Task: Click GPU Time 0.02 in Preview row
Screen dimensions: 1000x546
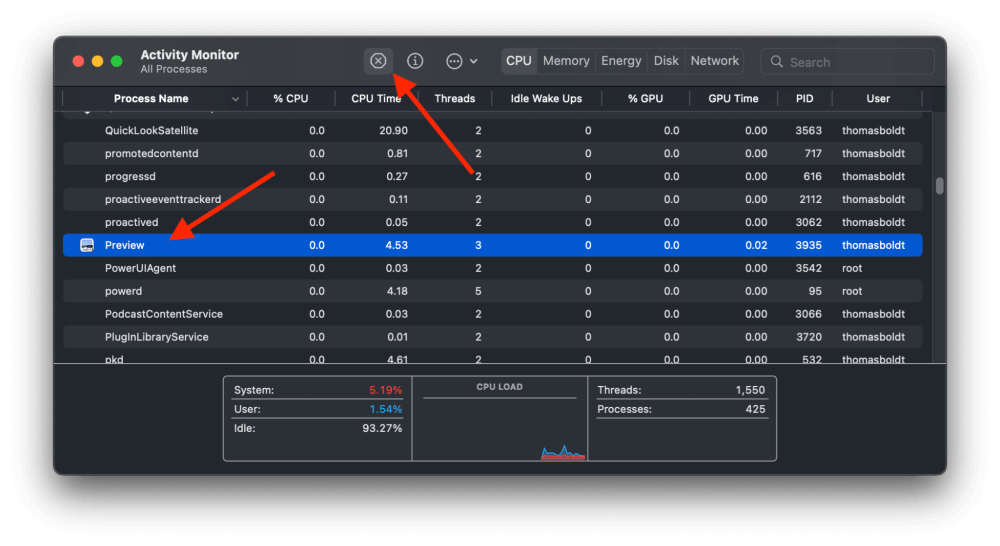Action: tap(756, 246)
